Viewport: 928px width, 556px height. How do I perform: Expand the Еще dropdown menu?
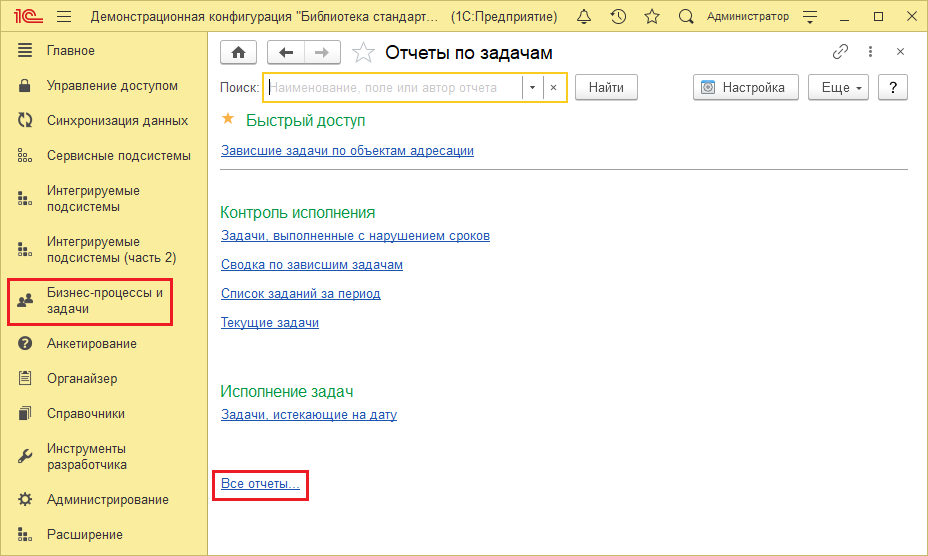coord(838,88)
